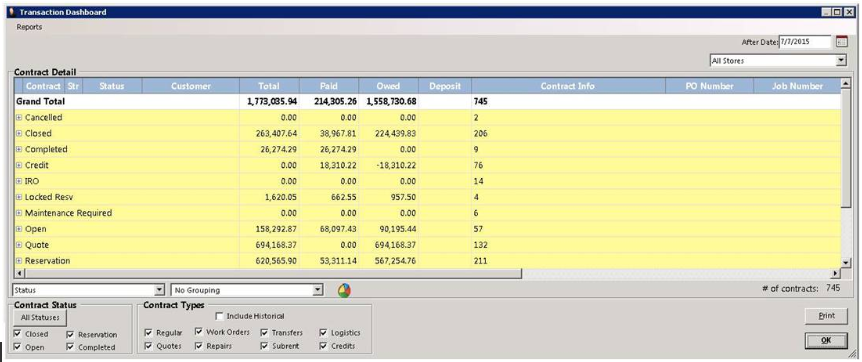Screen dimensions: 862x362
Task: Click the Transaction Dashboard title bar icon
Action: click(x=12, y=12)
